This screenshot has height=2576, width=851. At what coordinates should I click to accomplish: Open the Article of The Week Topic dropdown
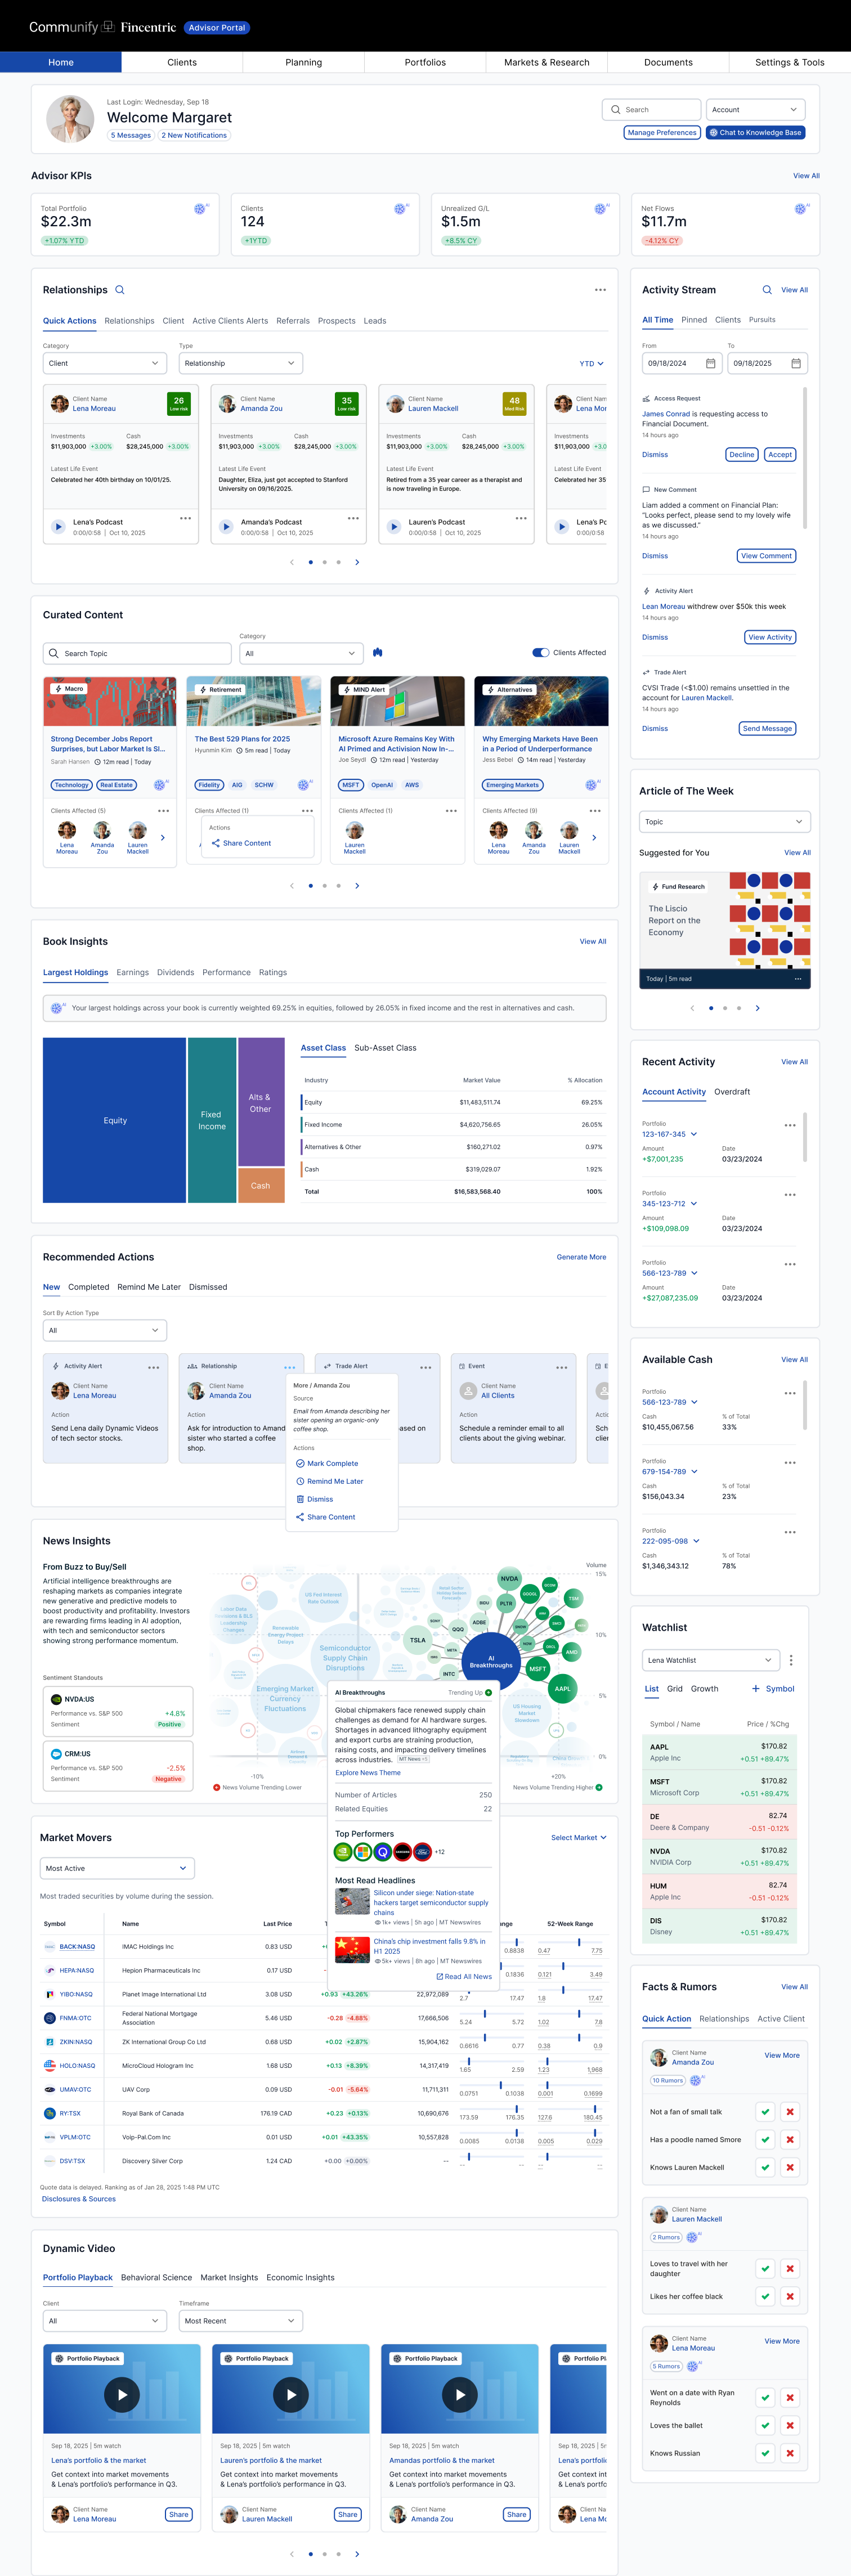click(x=724, y=822)
